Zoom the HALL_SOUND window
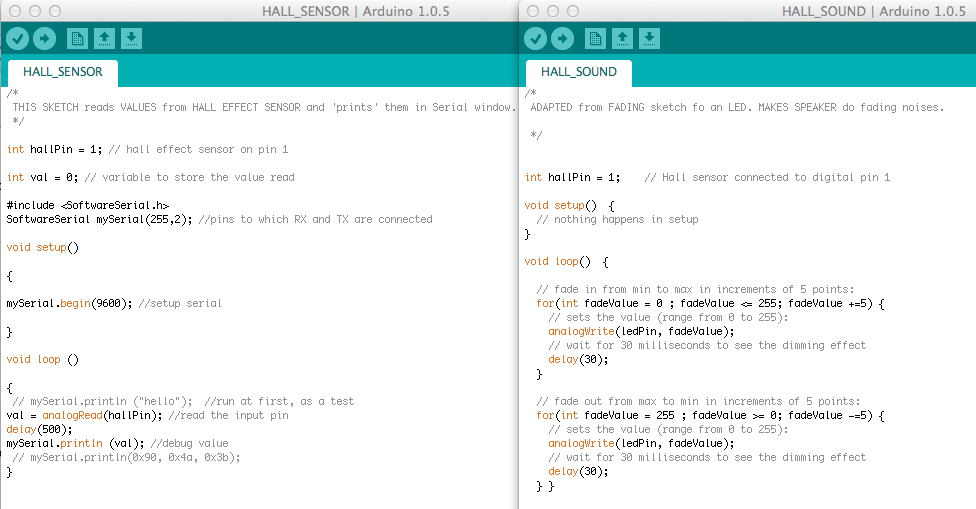 [573, 11]
